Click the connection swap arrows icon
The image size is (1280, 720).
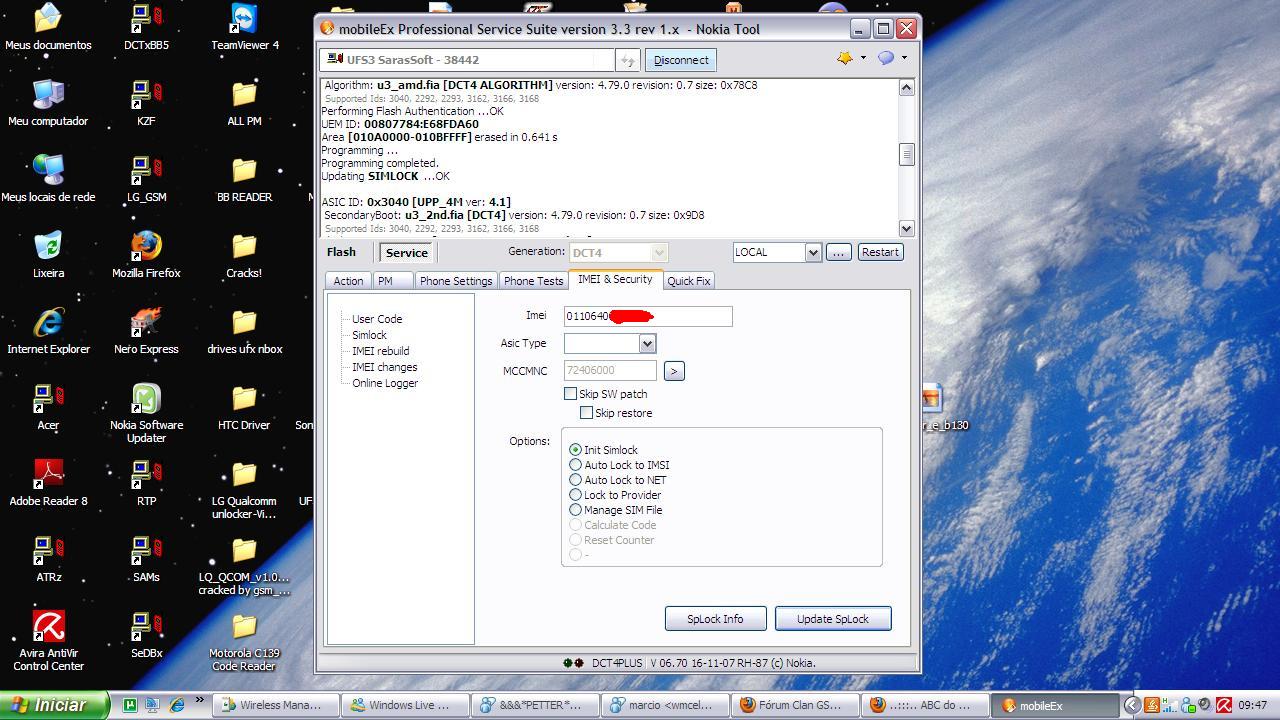click(x=627, y=60)
